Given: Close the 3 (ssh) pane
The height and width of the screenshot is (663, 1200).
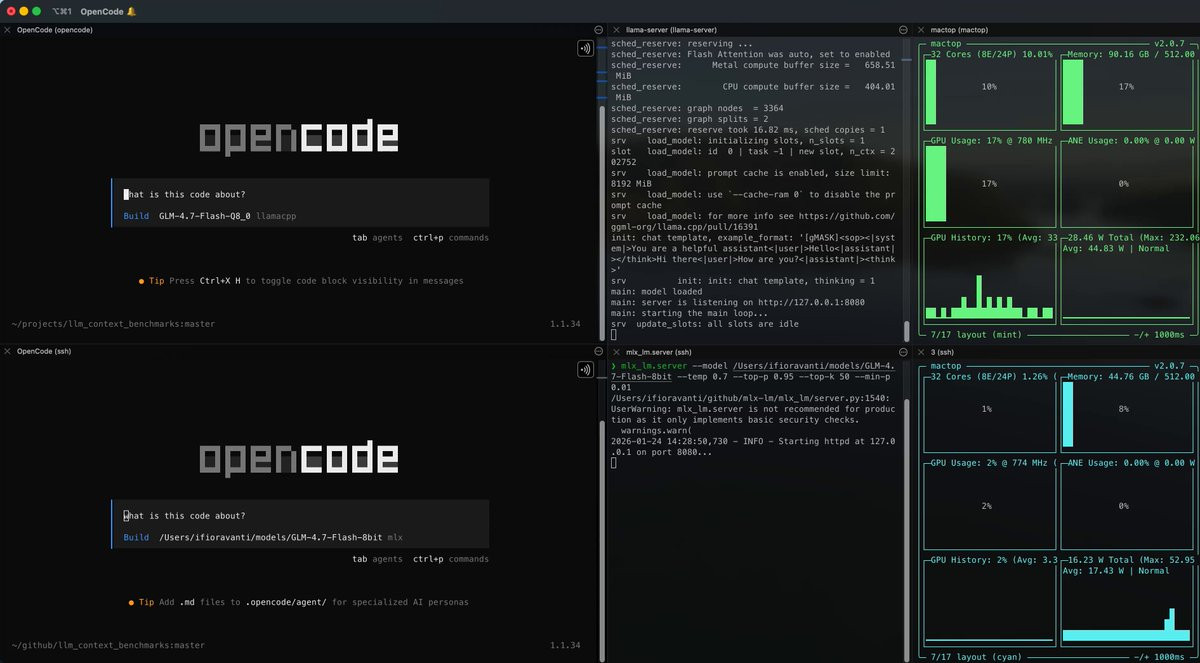Looking at the screenshot, I should point(921,352).
